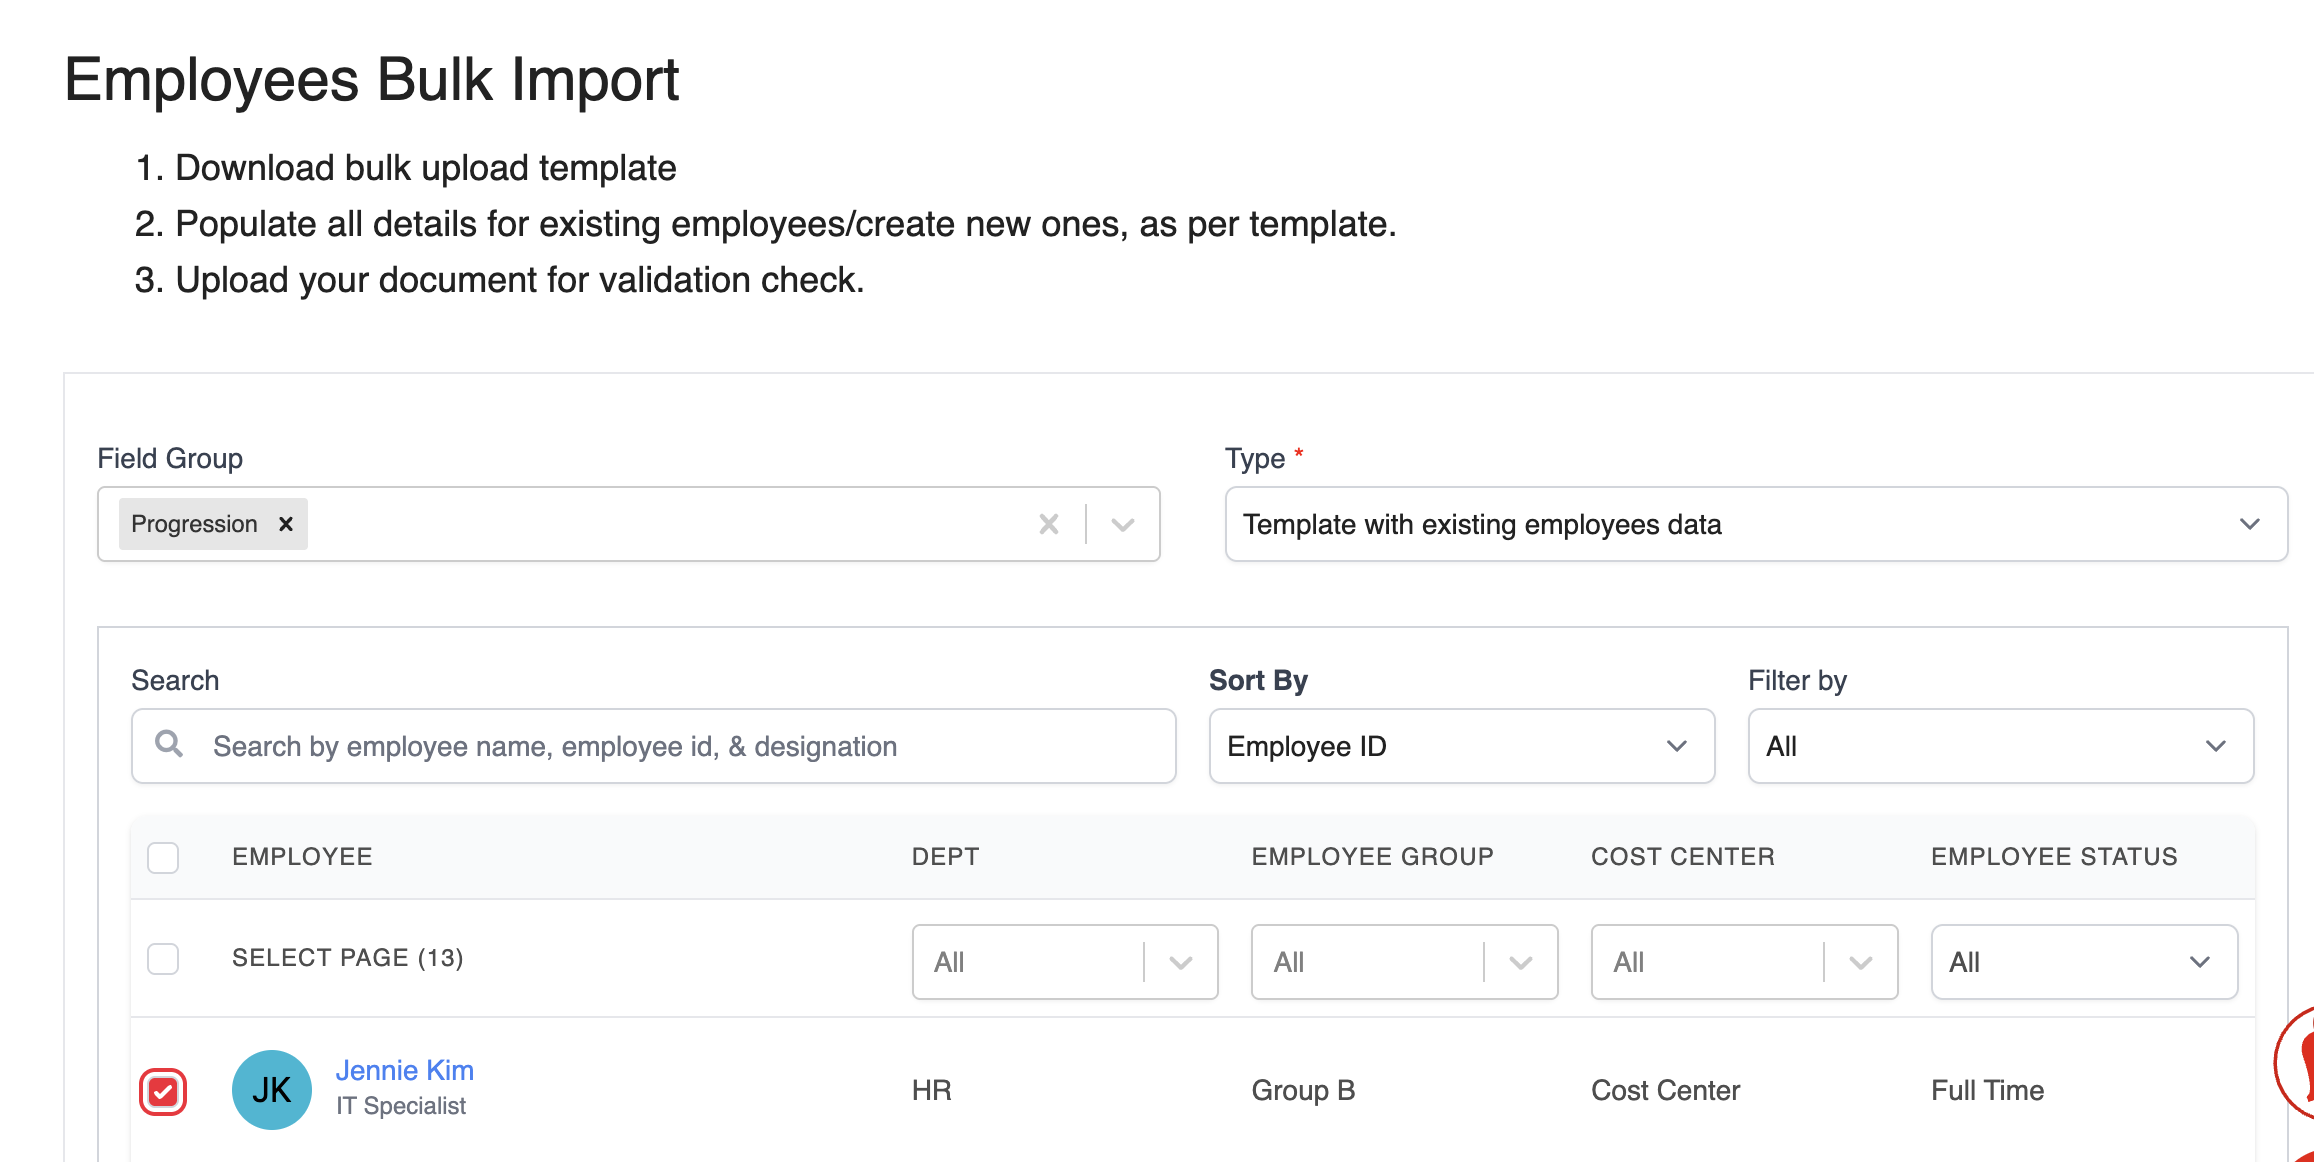Click the Employee column header

302,857
